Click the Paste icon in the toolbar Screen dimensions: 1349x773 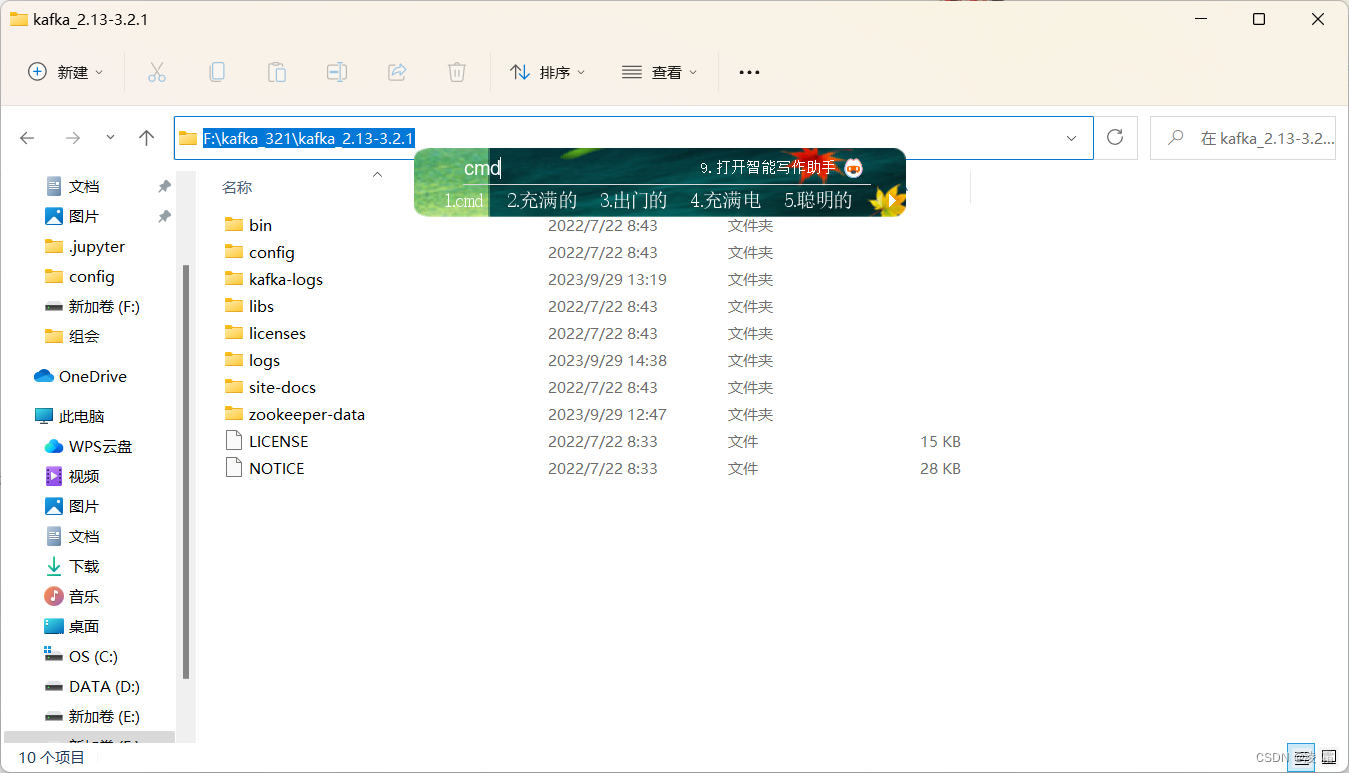[x=276, y=71]
